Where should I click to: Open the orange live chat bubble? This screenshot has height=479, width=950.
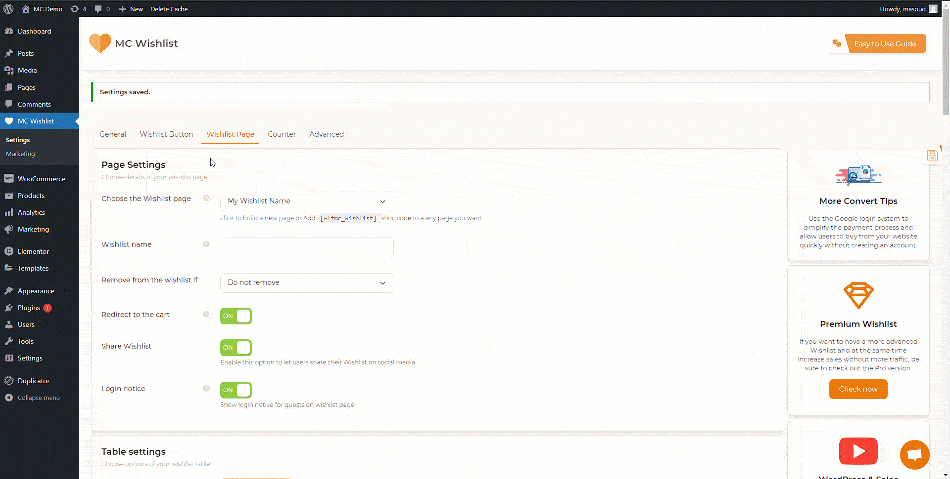click(915, 455)
